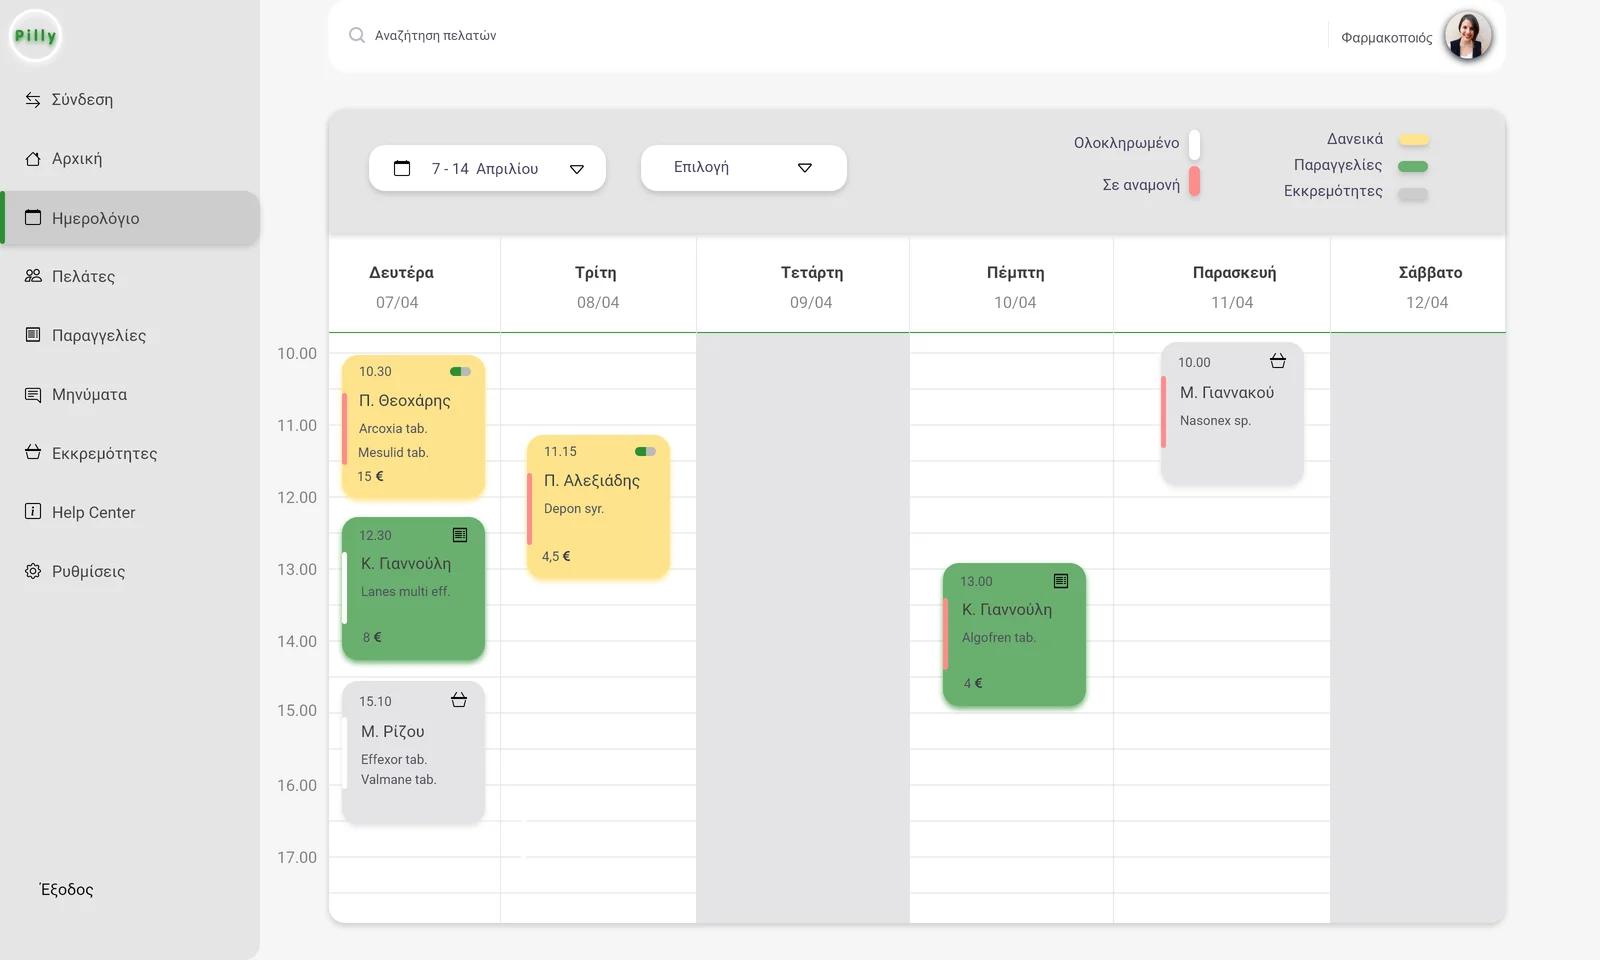Click Arcoxia tab. on Θεοχάρης card
Screen dimensions: 1600x960
[393, 428]
